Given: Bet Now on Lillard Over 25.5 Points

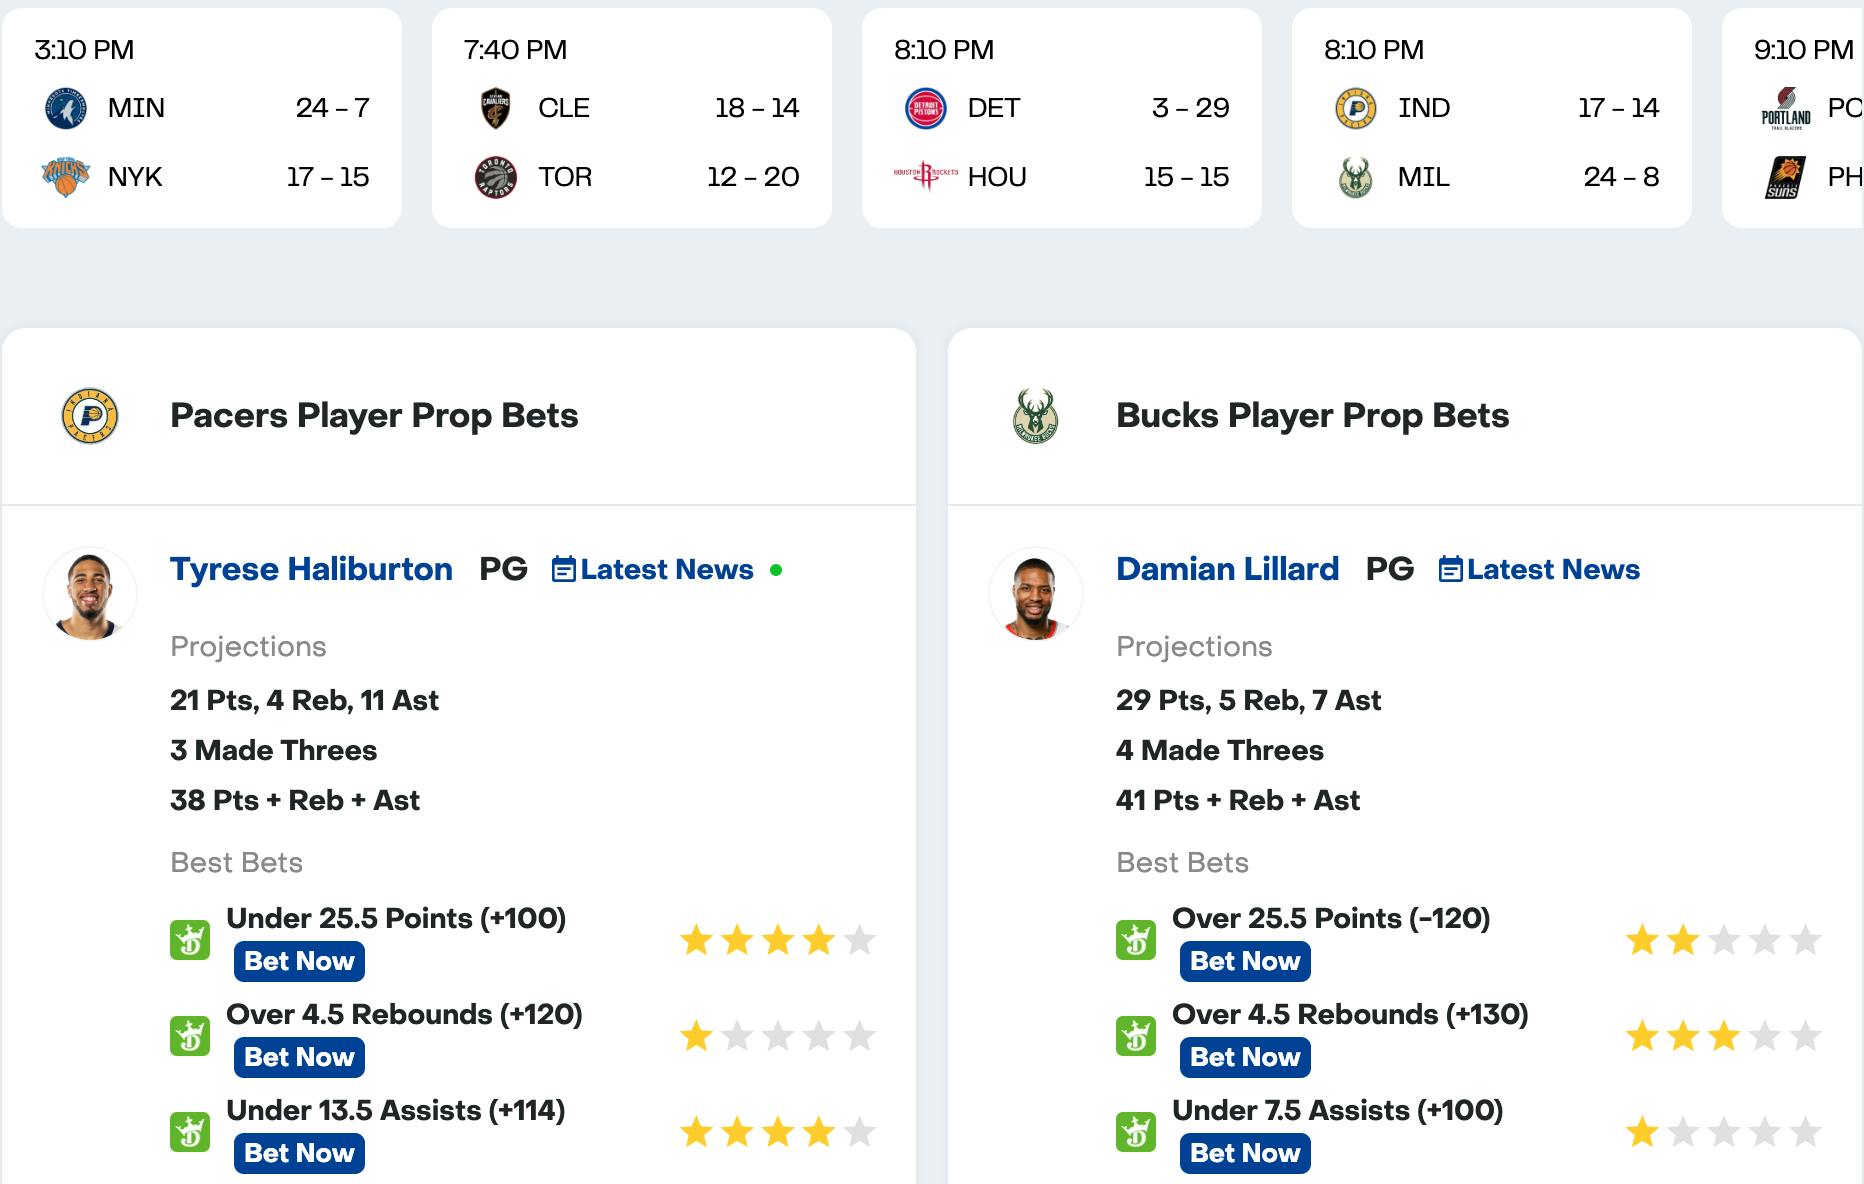Looking at the screenshot, I should coord(1245,961).
